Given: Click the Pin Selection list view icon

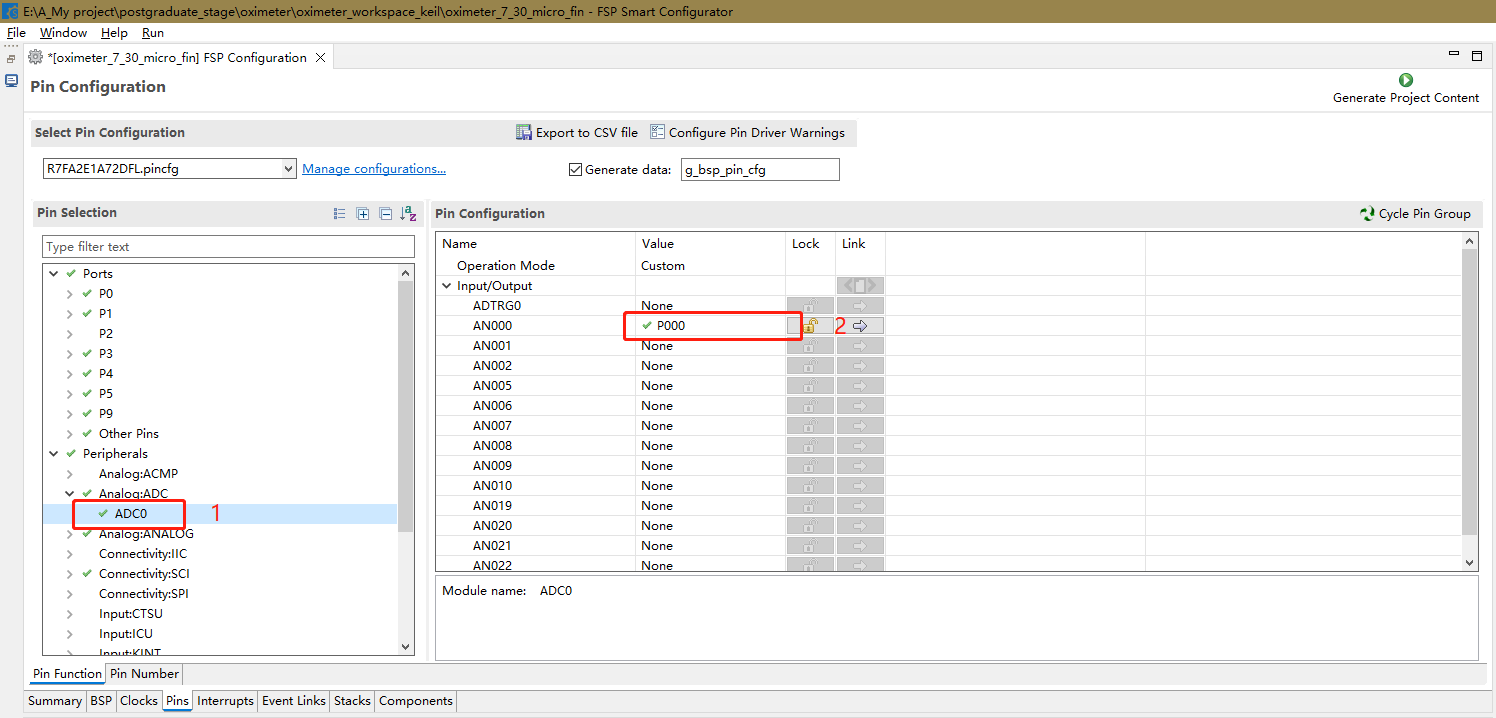Looking at the screenshot, I should [340, 213].
